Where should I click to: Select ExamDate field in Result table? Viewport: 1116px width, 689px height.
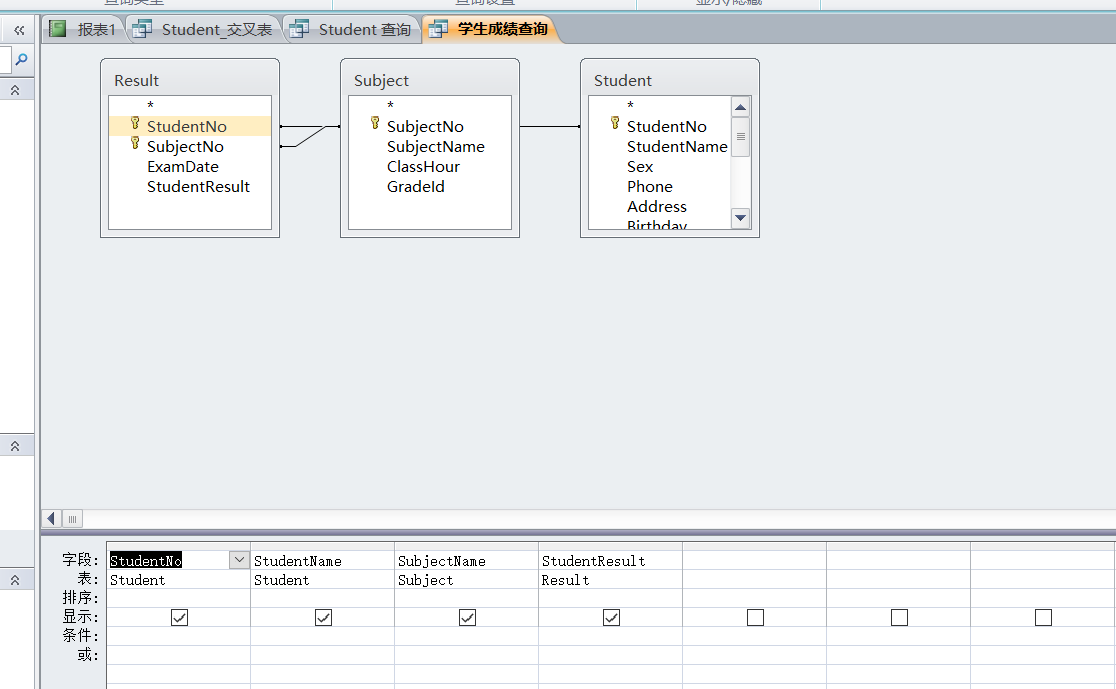(x=182, y=167)
